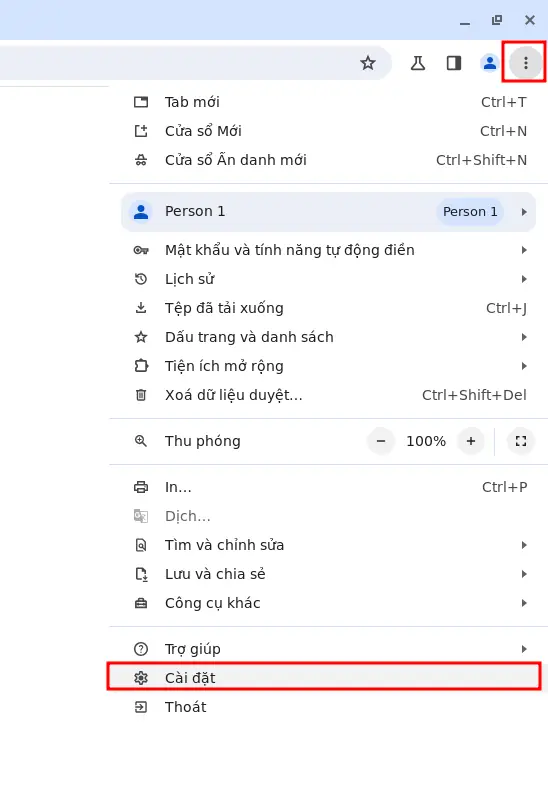548x810 pixels.
Task: Click the toolbox icon for Công cụ khác
Action: tap(141, 603)
